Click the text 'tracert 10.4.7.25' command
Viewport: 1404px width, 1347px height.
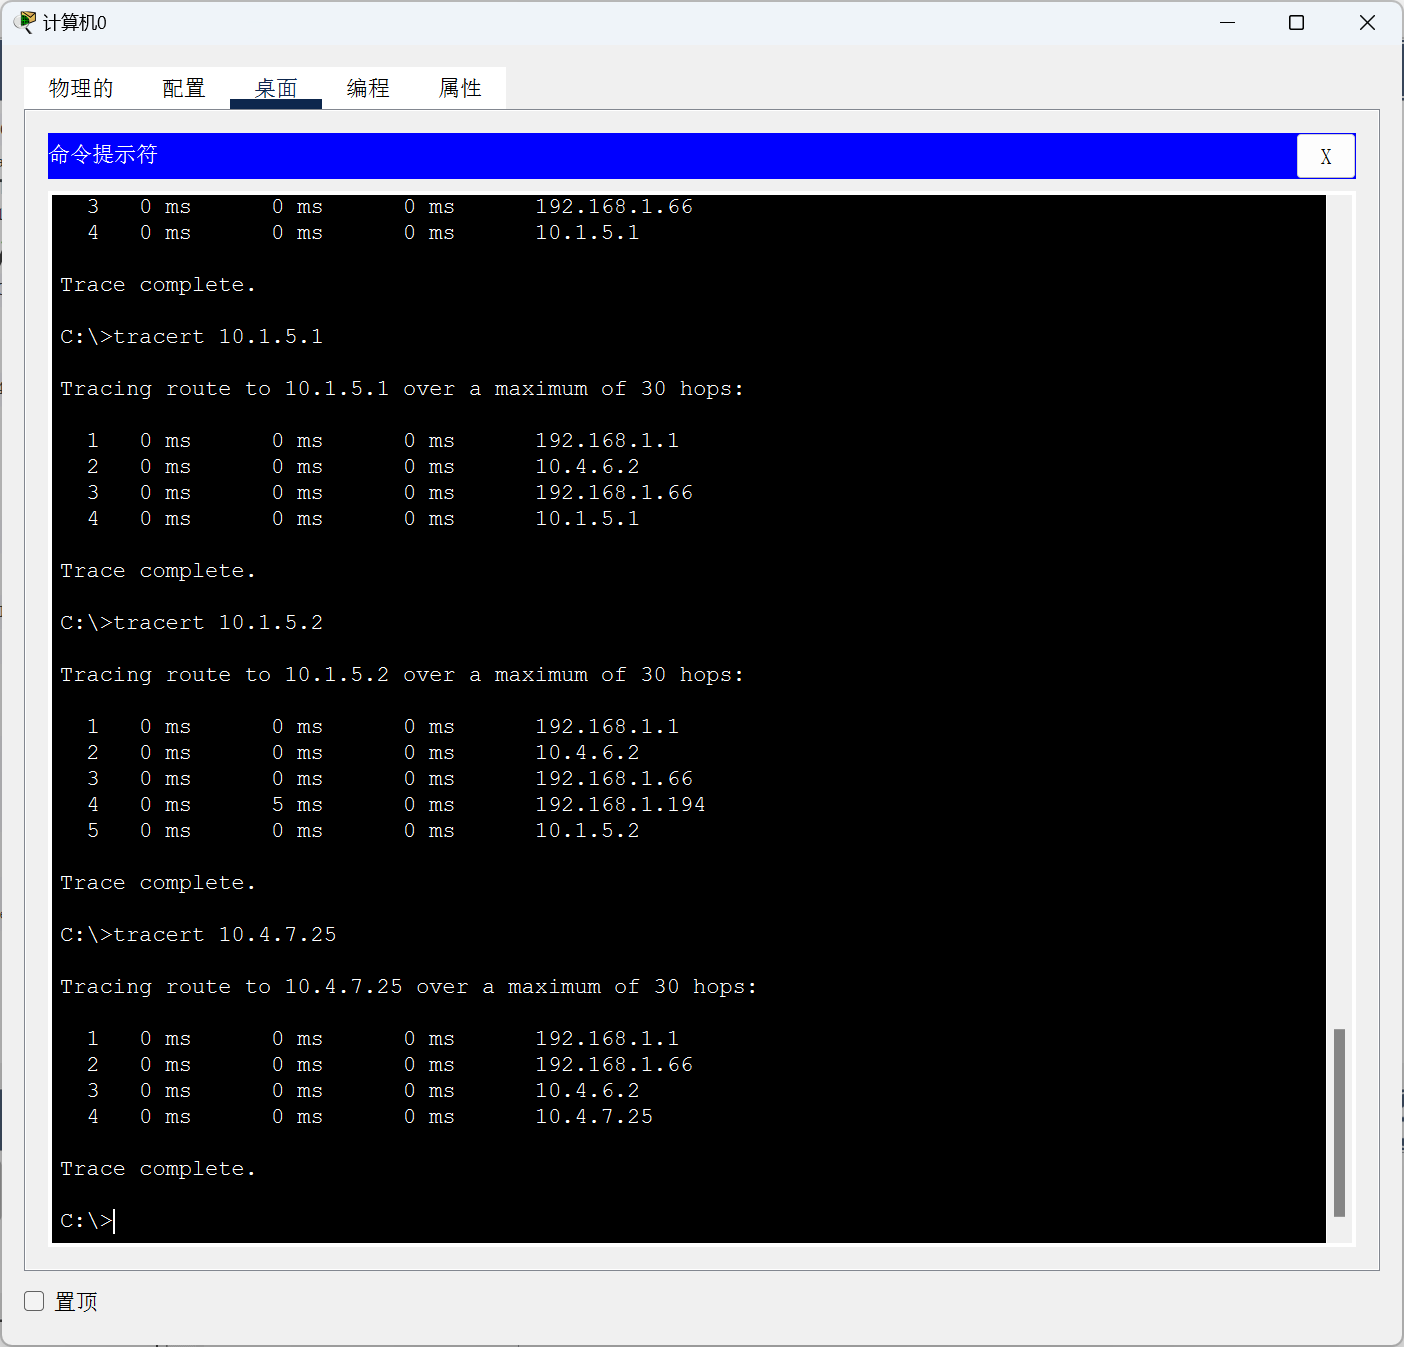[x=225, y=935]
